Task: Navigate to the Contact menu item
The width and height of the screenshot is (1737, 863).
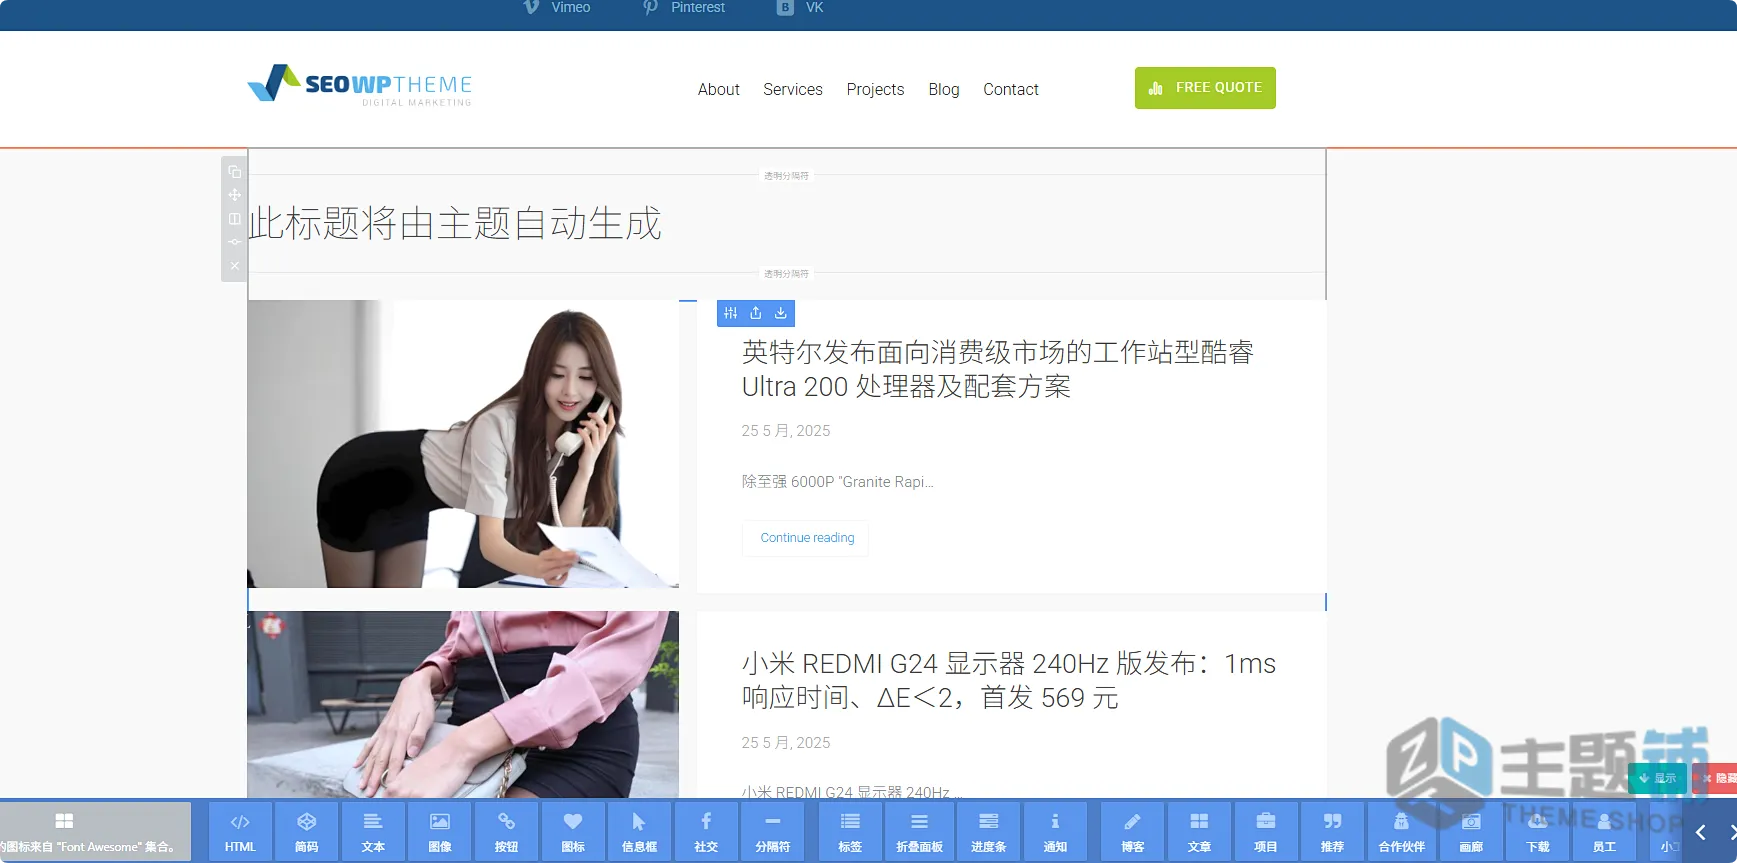Action: [1011, 89]
